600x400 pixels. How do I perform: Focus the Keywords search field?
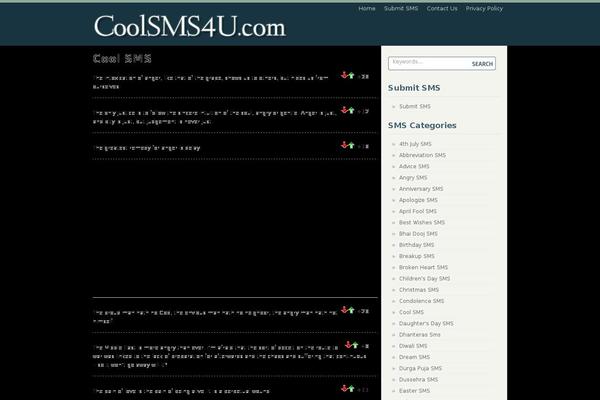pos(429,63)
